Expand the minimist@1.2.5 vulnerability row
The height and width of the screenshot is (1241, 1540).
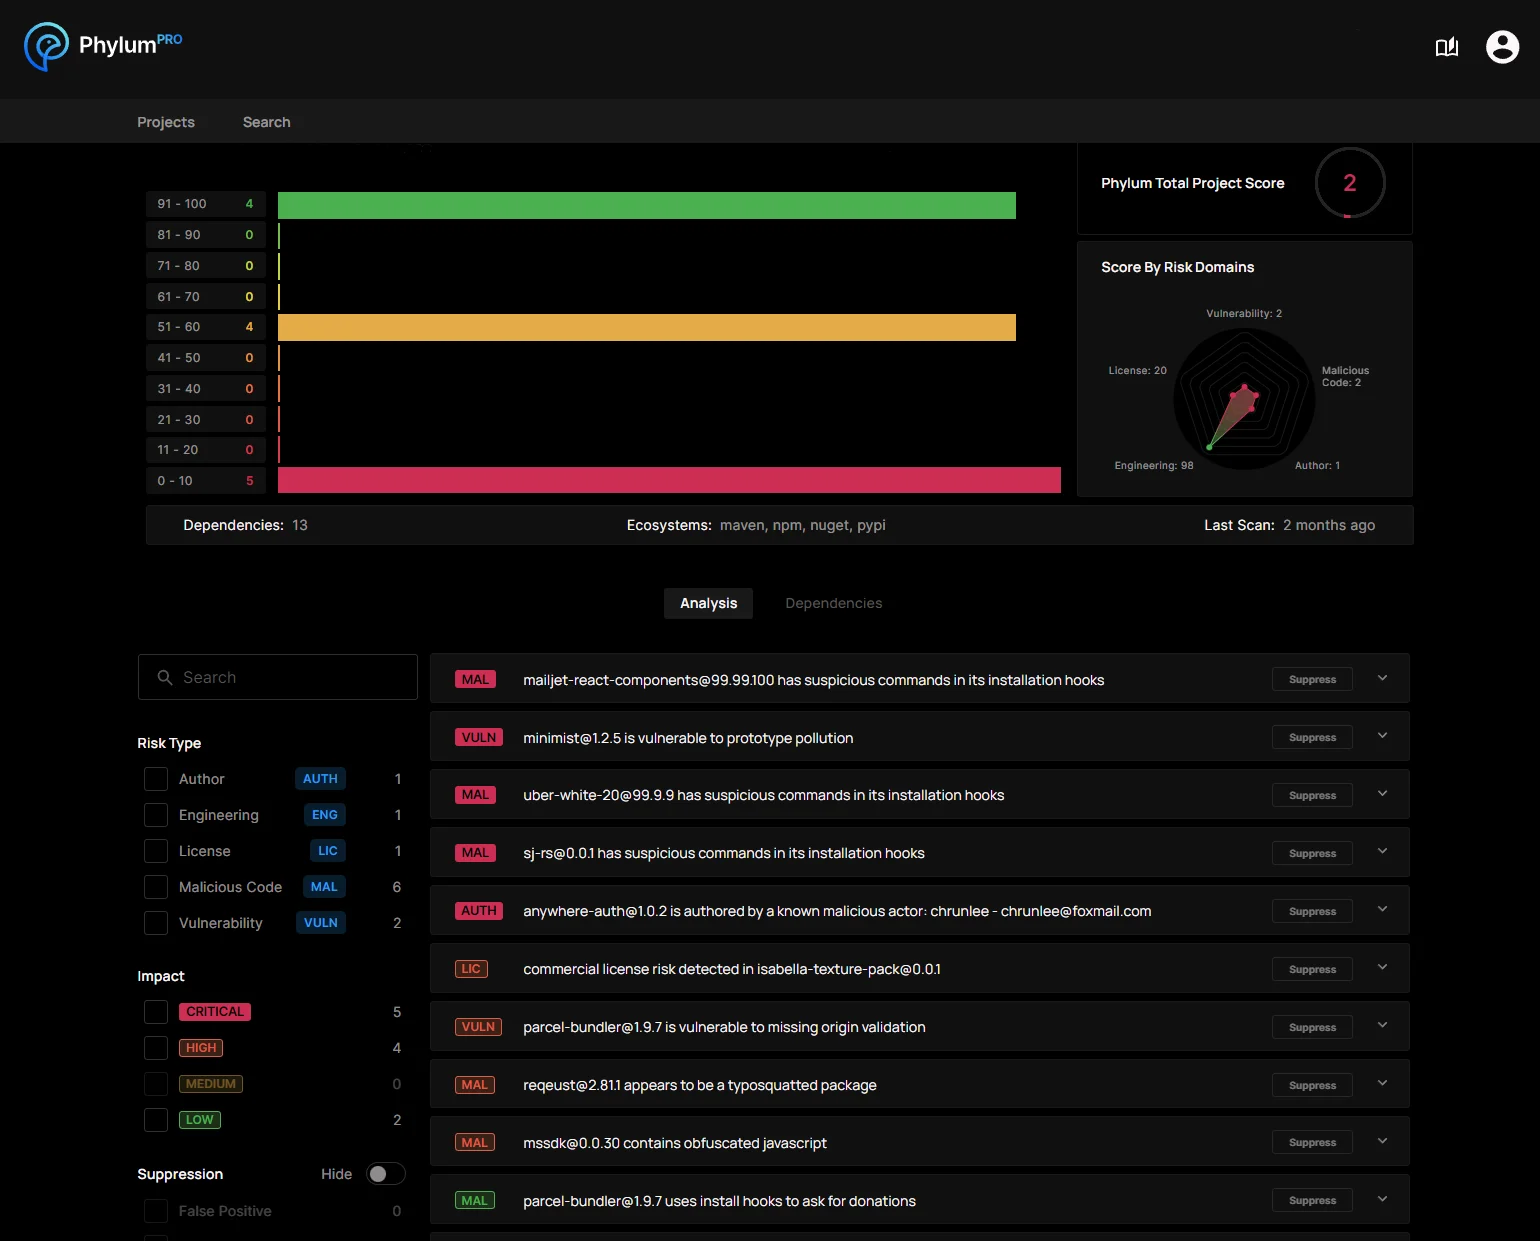tap(1382, 736)
